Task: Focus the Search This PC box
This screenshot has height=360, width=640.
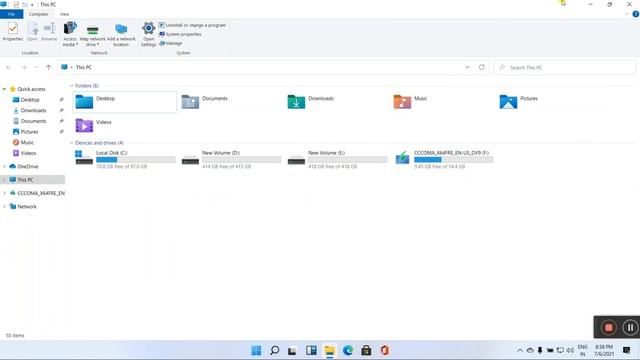Action: click(x=565, y=67)
